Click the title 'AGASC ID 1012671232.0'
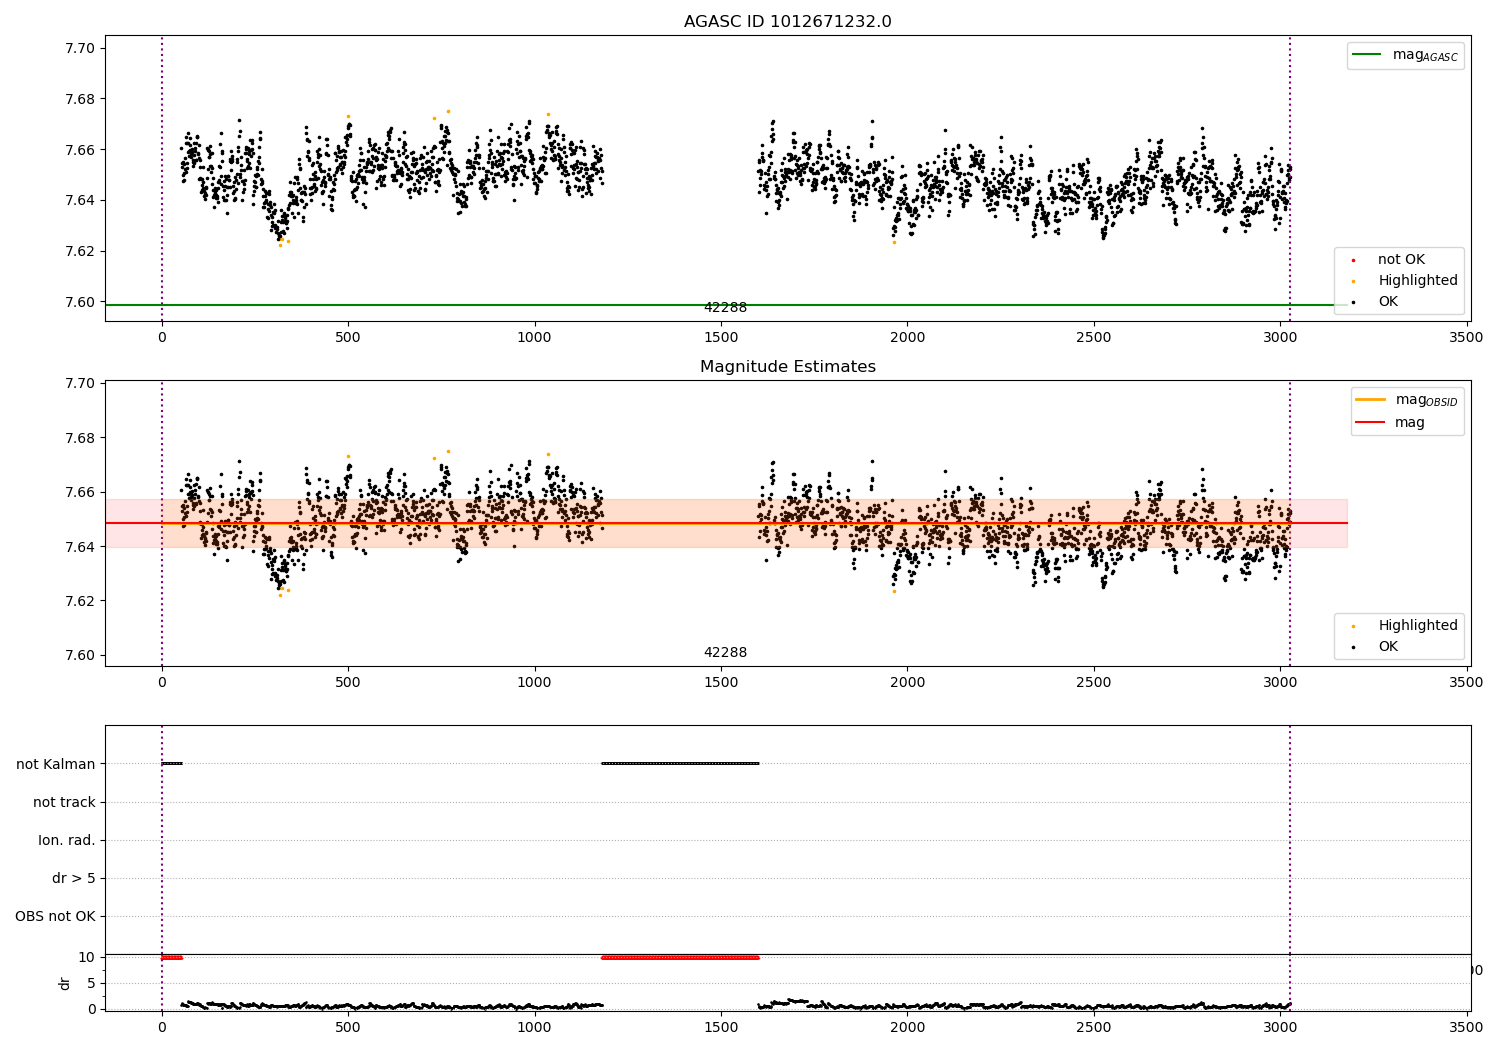Viewport: 1500px width, 1050px height. [x=787, y=22]
